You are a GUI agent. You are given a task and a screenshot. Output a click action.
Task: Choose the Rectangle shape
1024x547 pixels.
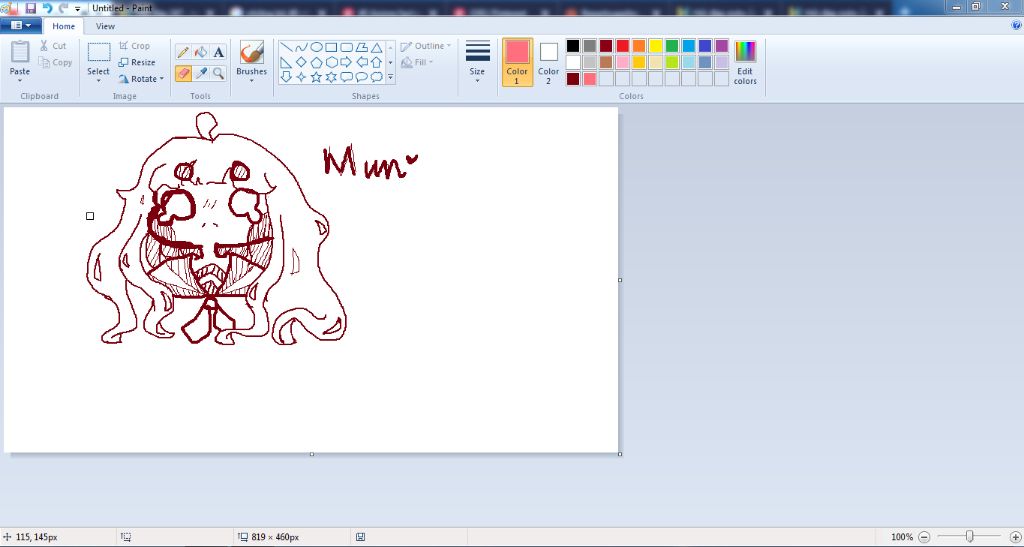[331, 48]
